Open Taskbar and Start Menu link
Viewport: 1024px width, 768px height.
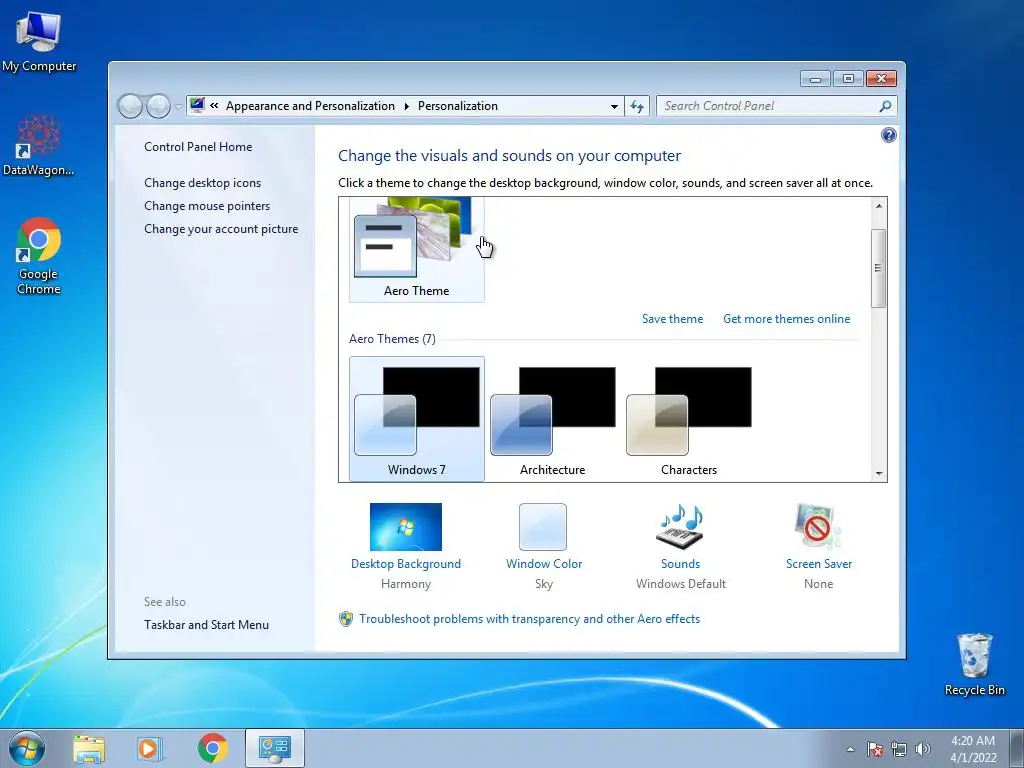click(206, 624)
